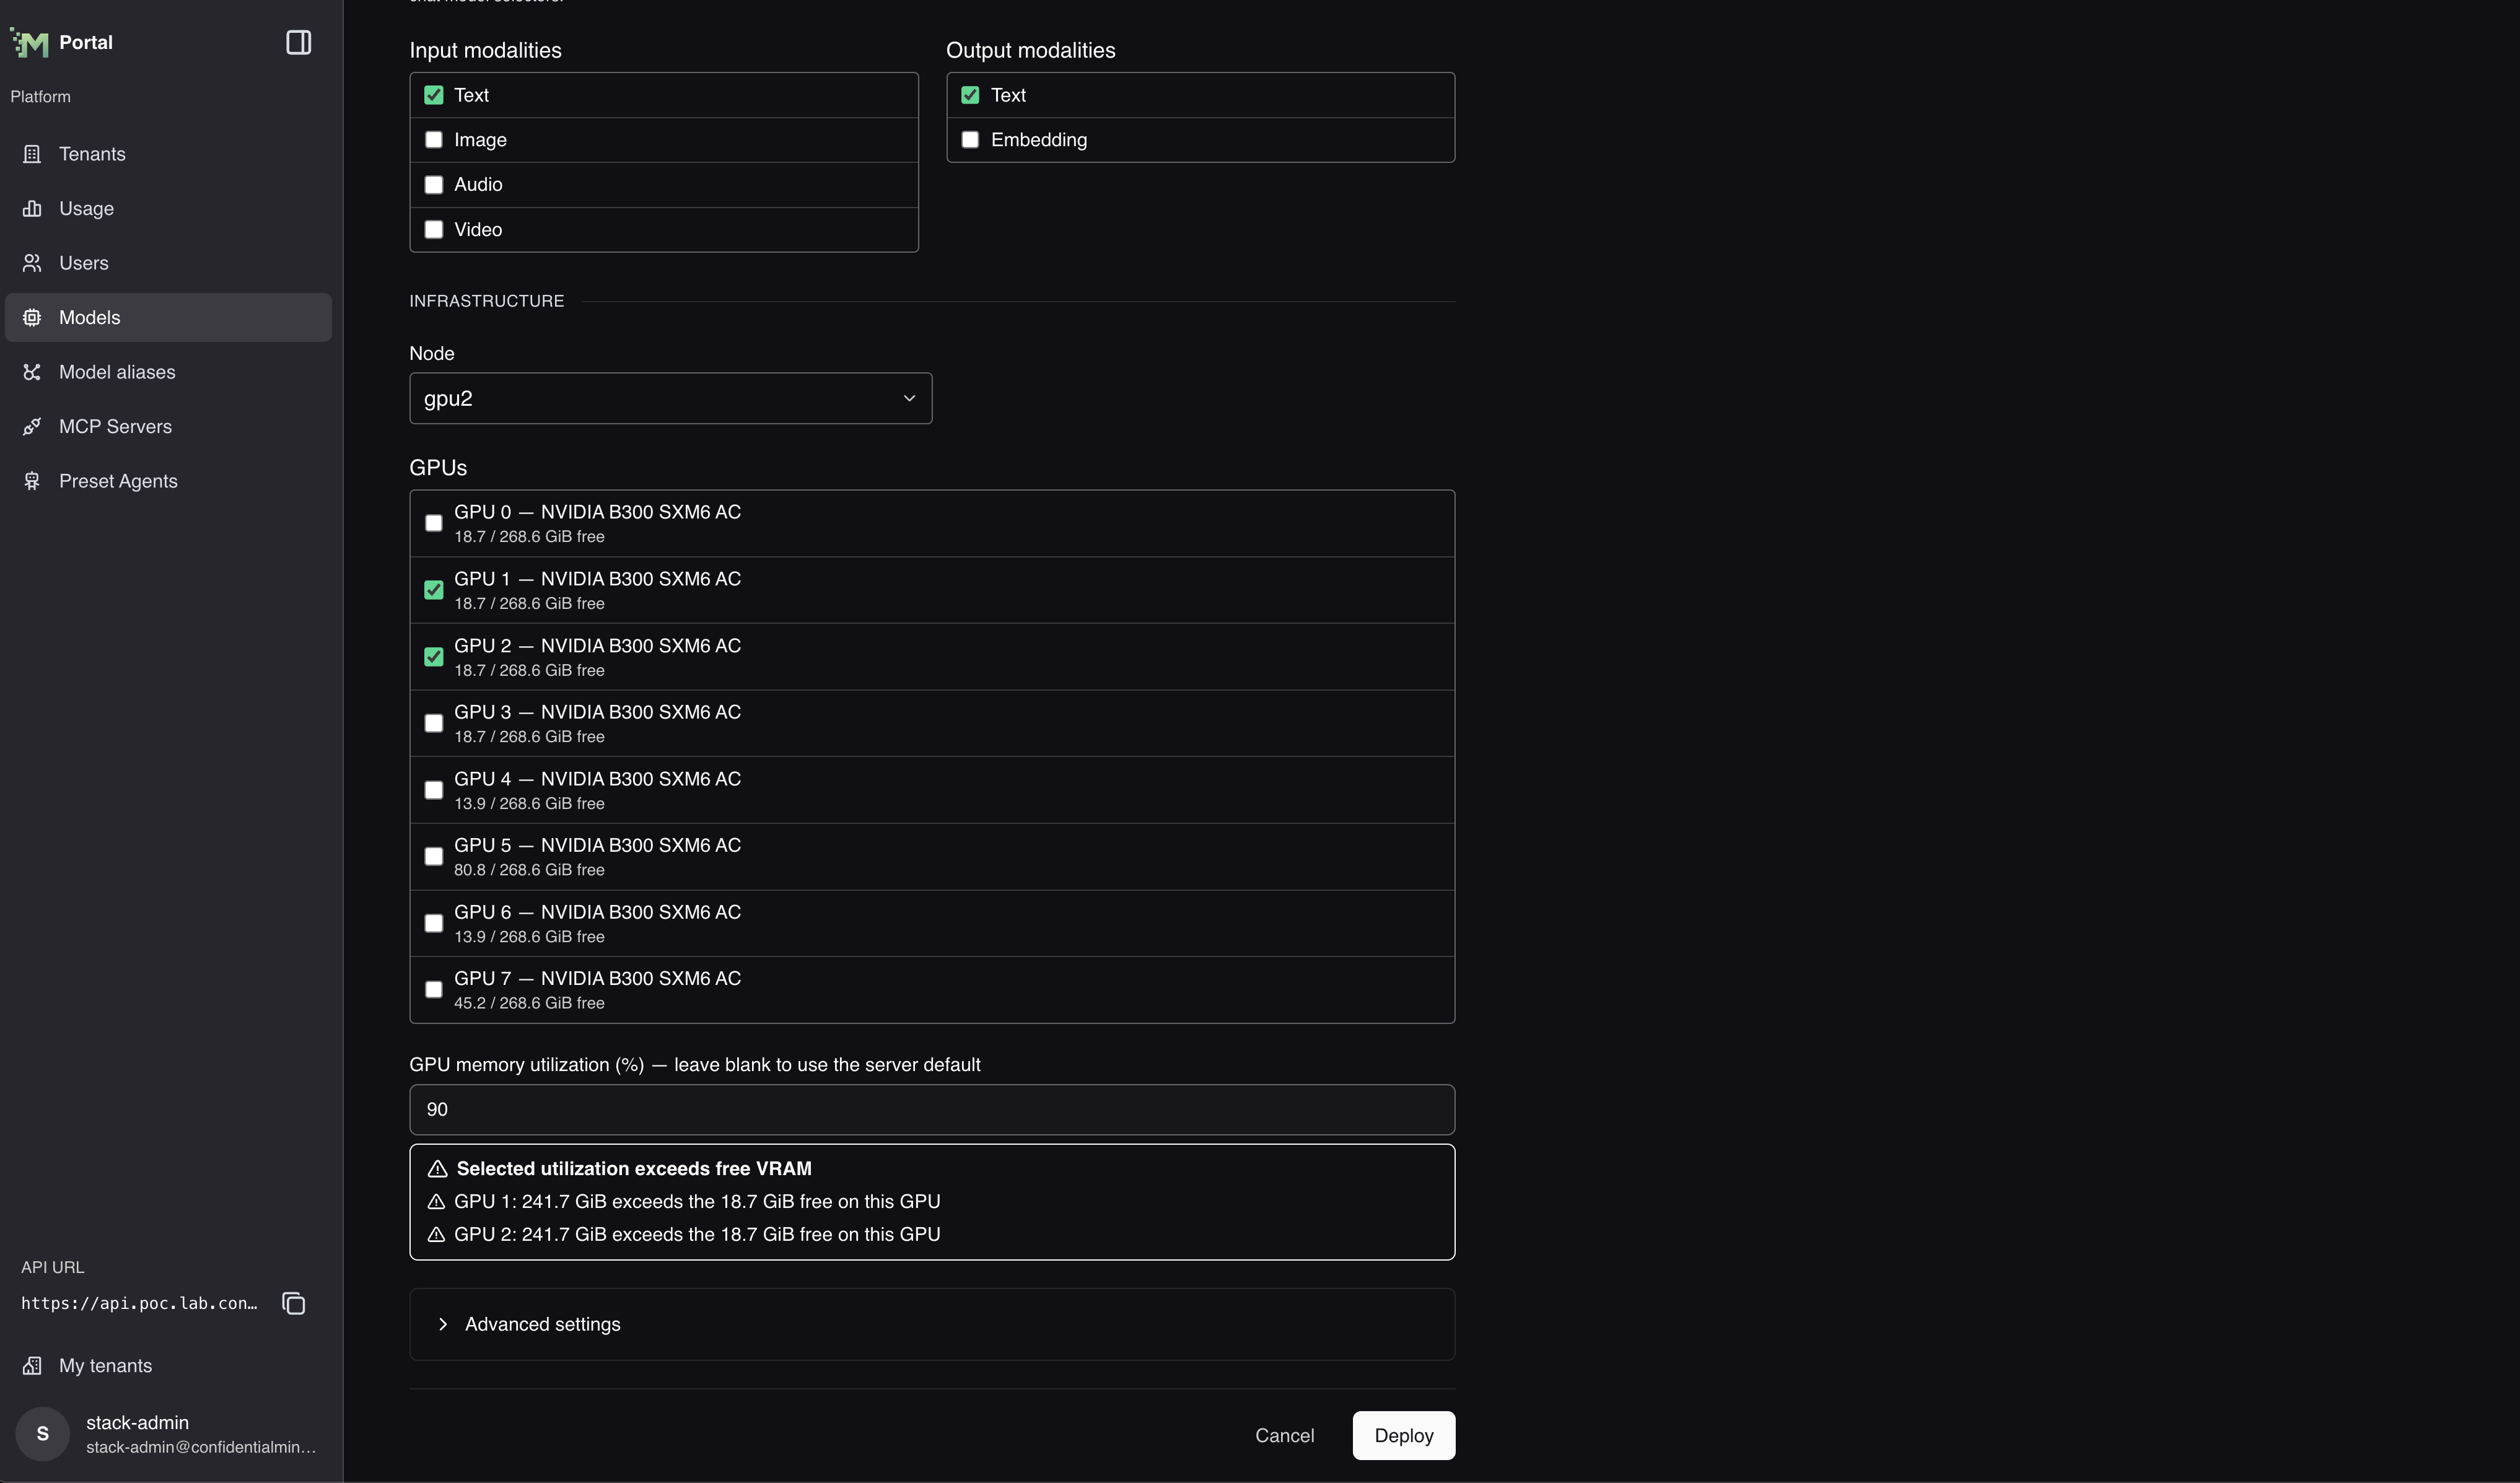This screenshot has height=1483, width=2520.
Task: Click the My tenants icon
Action: pos(32,1366)
